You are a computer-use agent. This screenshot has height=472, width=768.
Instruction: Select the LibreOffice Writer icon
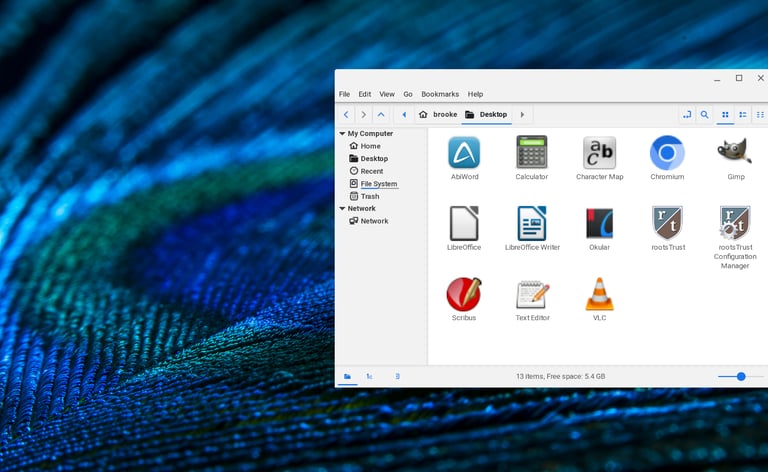click(x=531, y=223)
